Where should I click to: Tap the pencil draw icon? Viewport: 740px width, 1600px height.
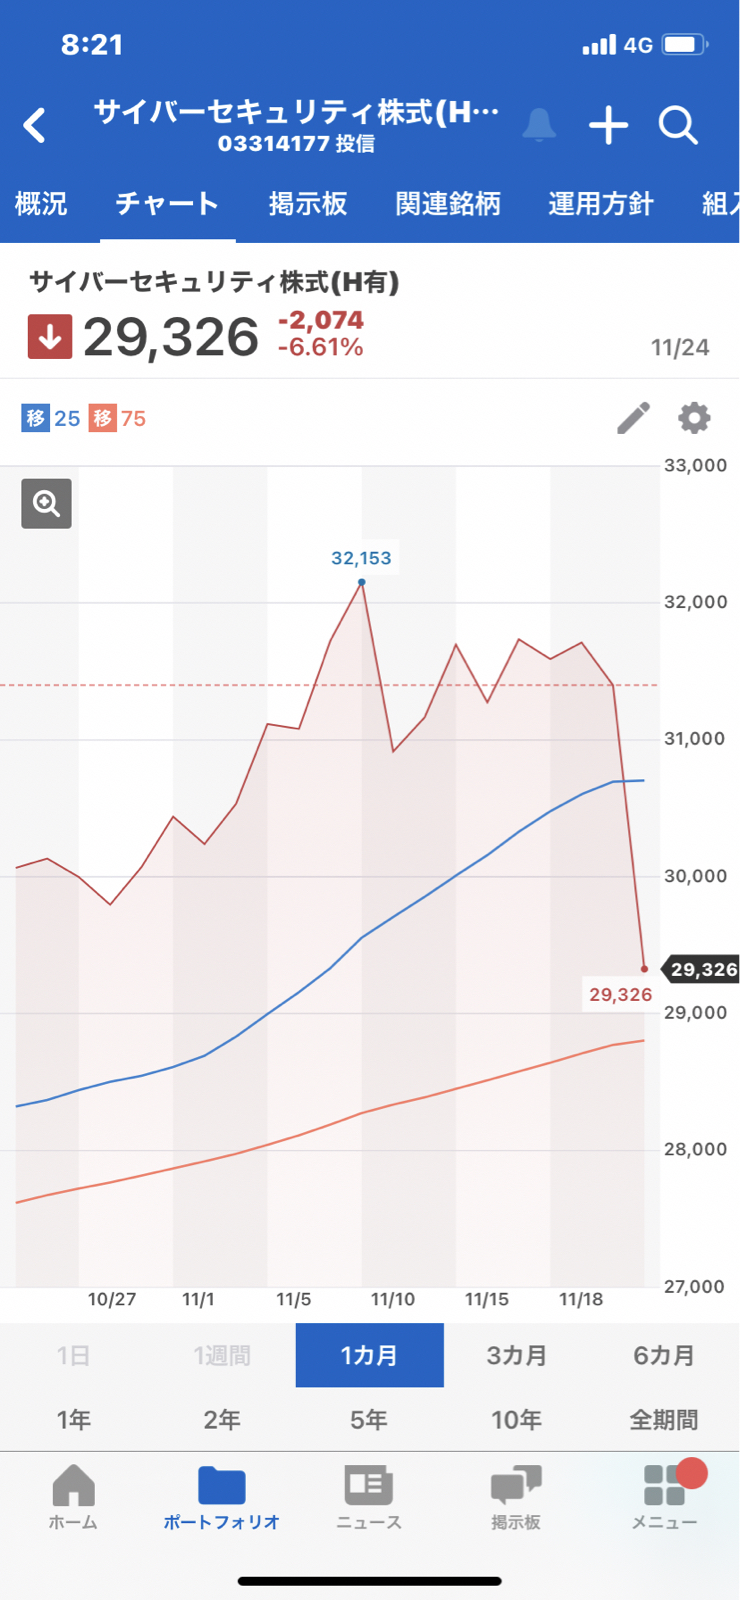coord(633,418)
